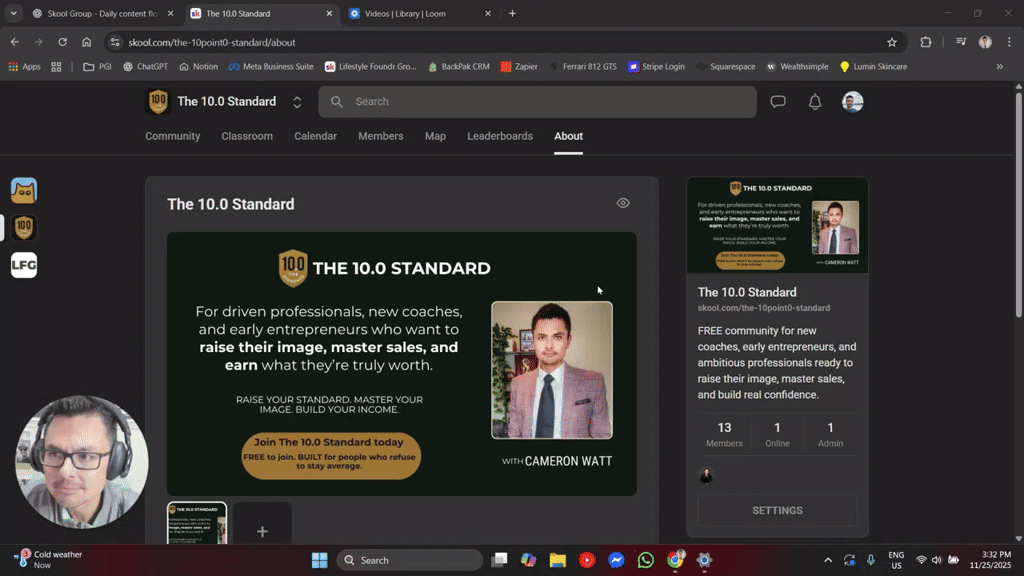
Task: Open the Map tab
Action: pyautogui.click(x=435, y=136)
